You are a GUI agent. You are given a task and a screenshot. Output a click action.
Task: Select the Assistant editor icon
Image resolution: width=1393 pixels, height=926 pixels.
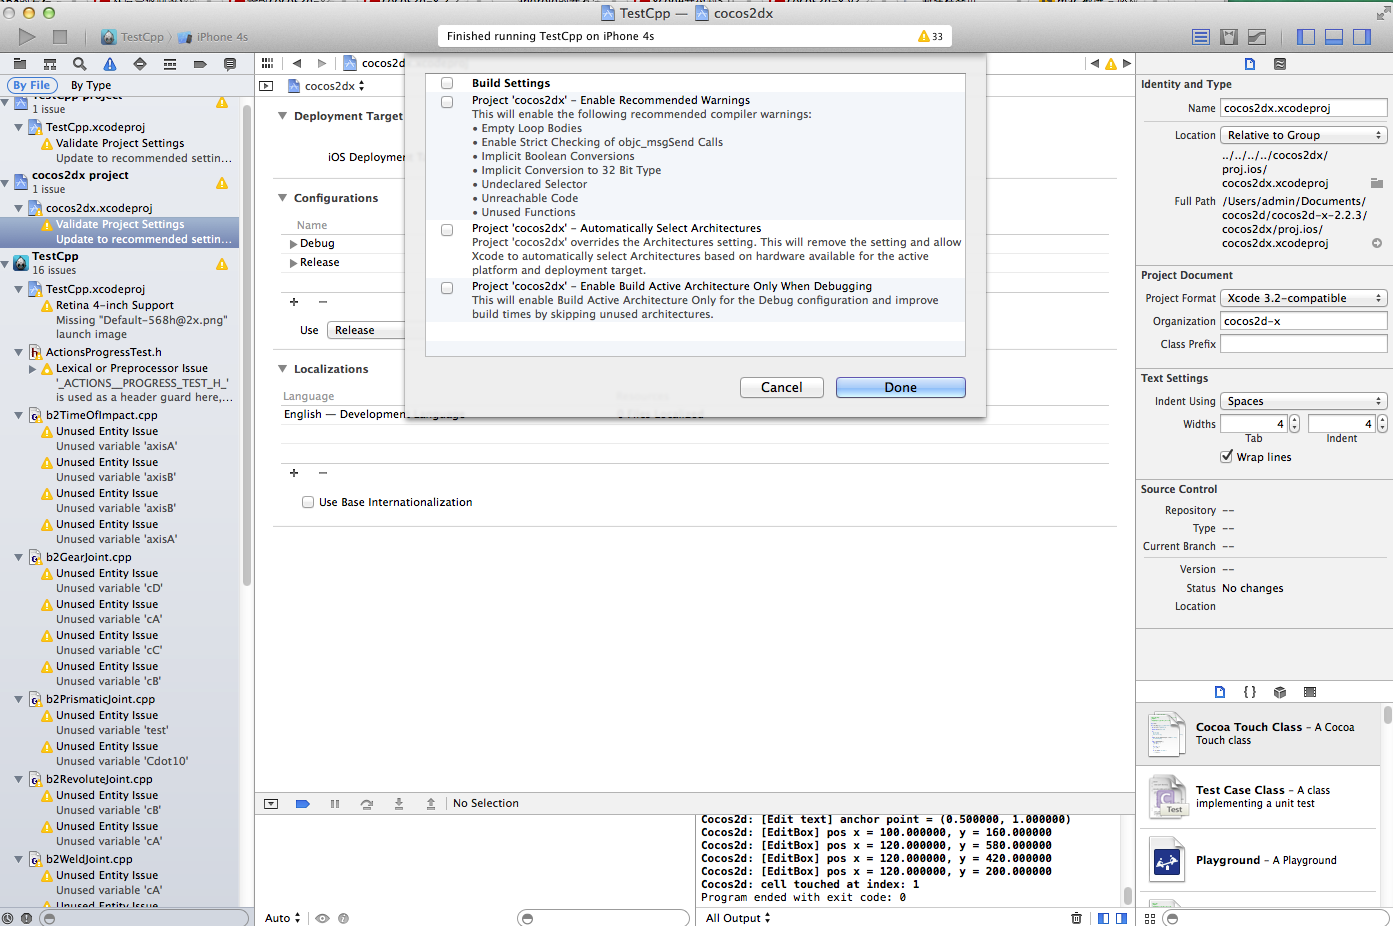point(1229,37)
